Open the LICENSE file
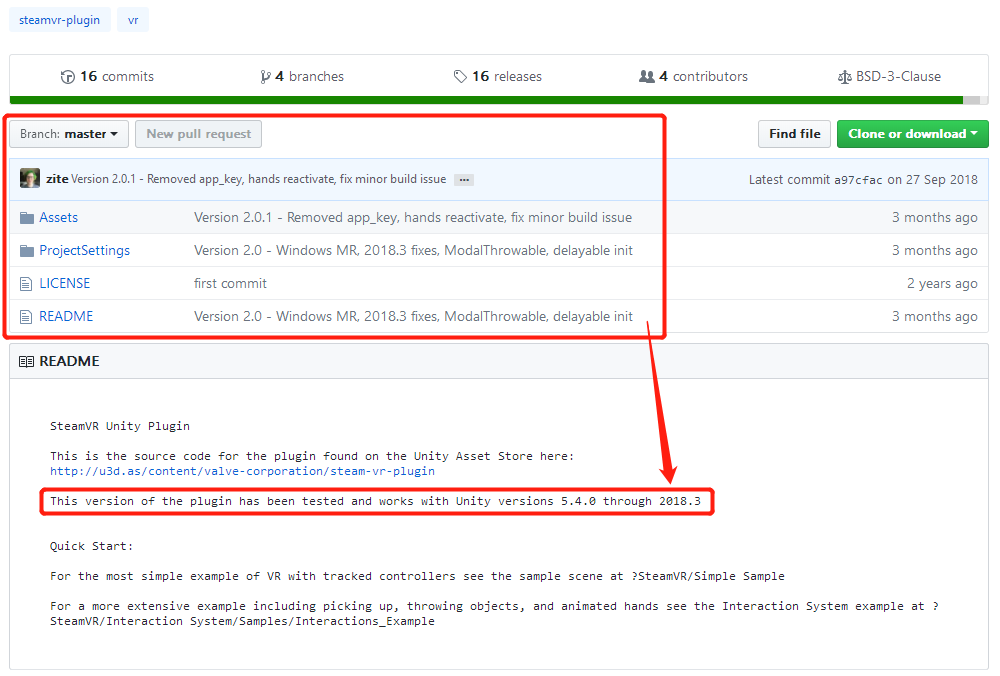The image size is (1000, 676). pos(64,283)
